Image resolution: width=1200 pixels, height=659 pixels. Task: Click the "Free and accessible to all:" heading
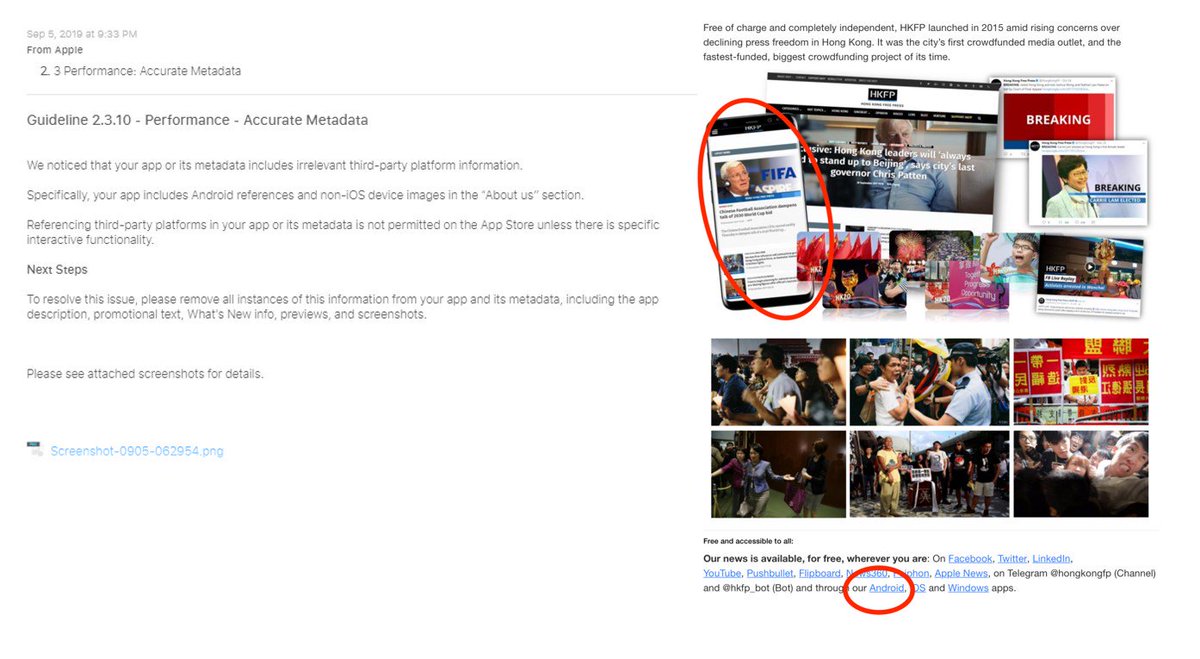[748, 541]
